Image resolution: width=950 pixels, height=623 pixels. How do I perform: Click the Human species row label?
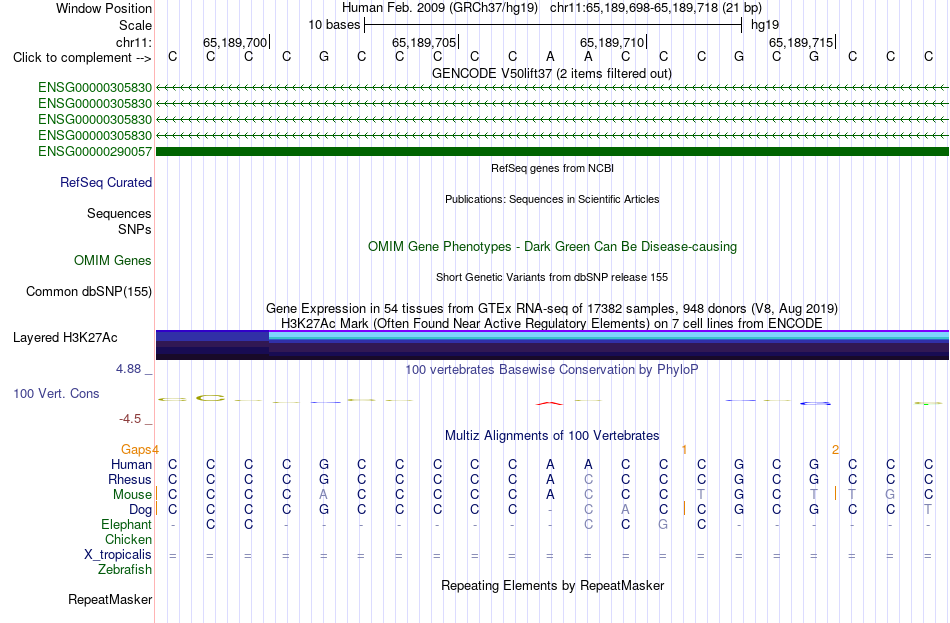[x=131, y=465]
